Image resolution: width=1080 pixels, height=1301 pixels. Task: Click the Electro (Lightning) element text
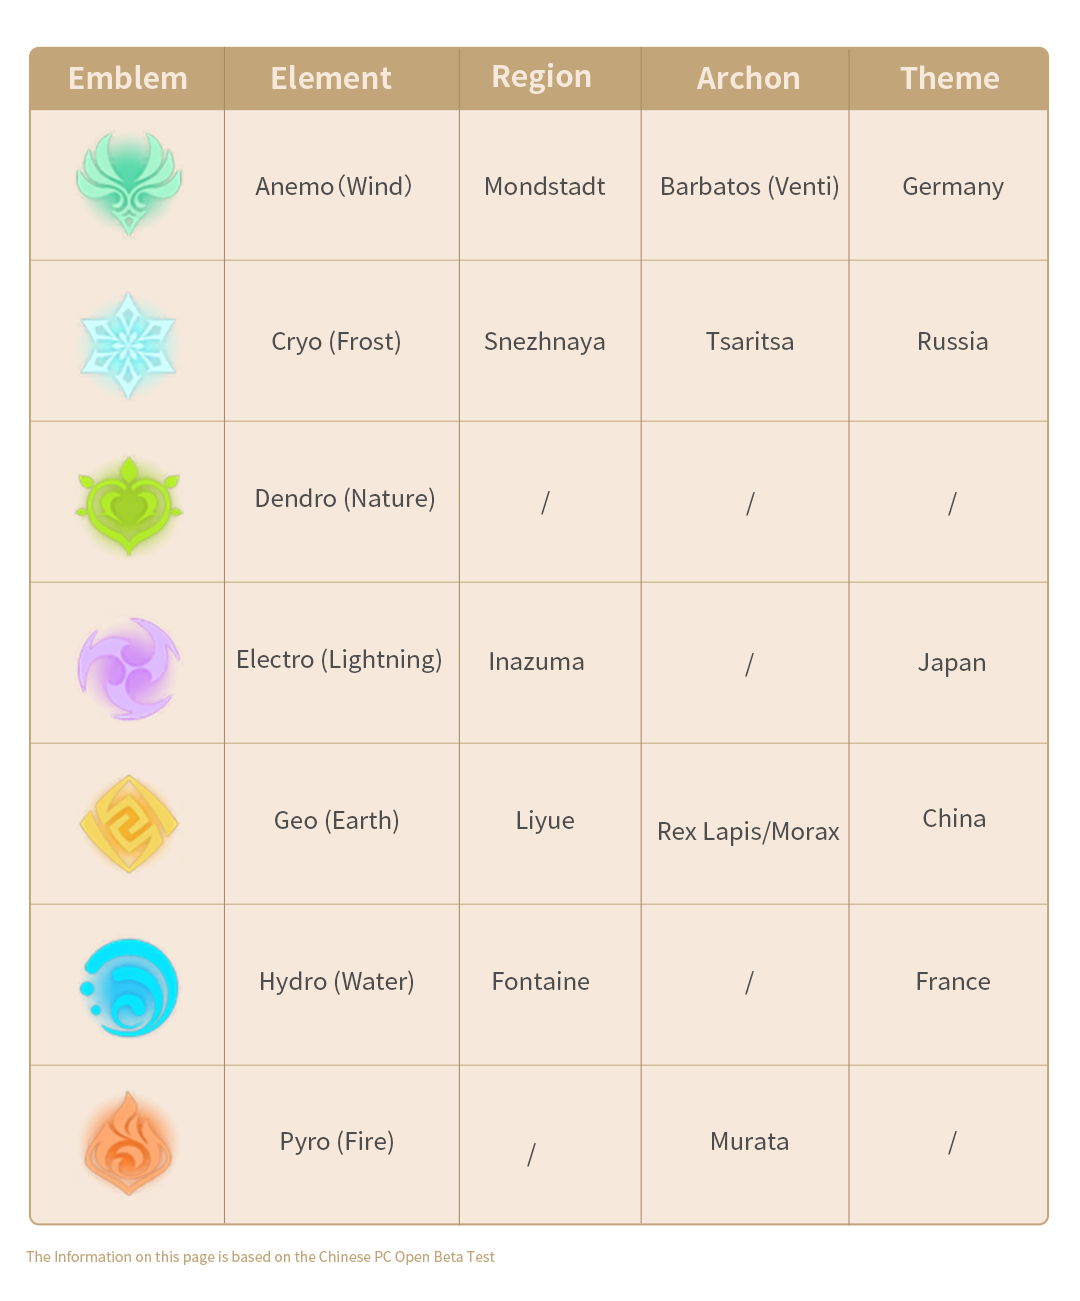pos(339,660)
